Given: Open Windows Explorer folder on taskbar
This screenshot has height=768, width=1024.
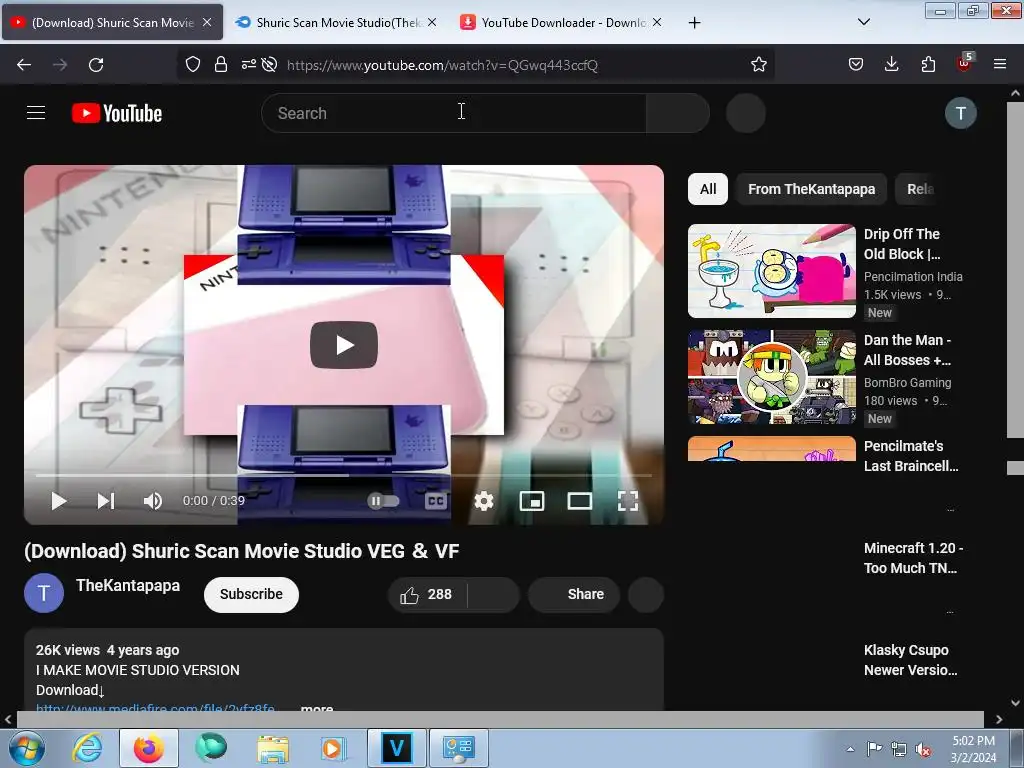Looking at the screenshot, I should point(273,748).
